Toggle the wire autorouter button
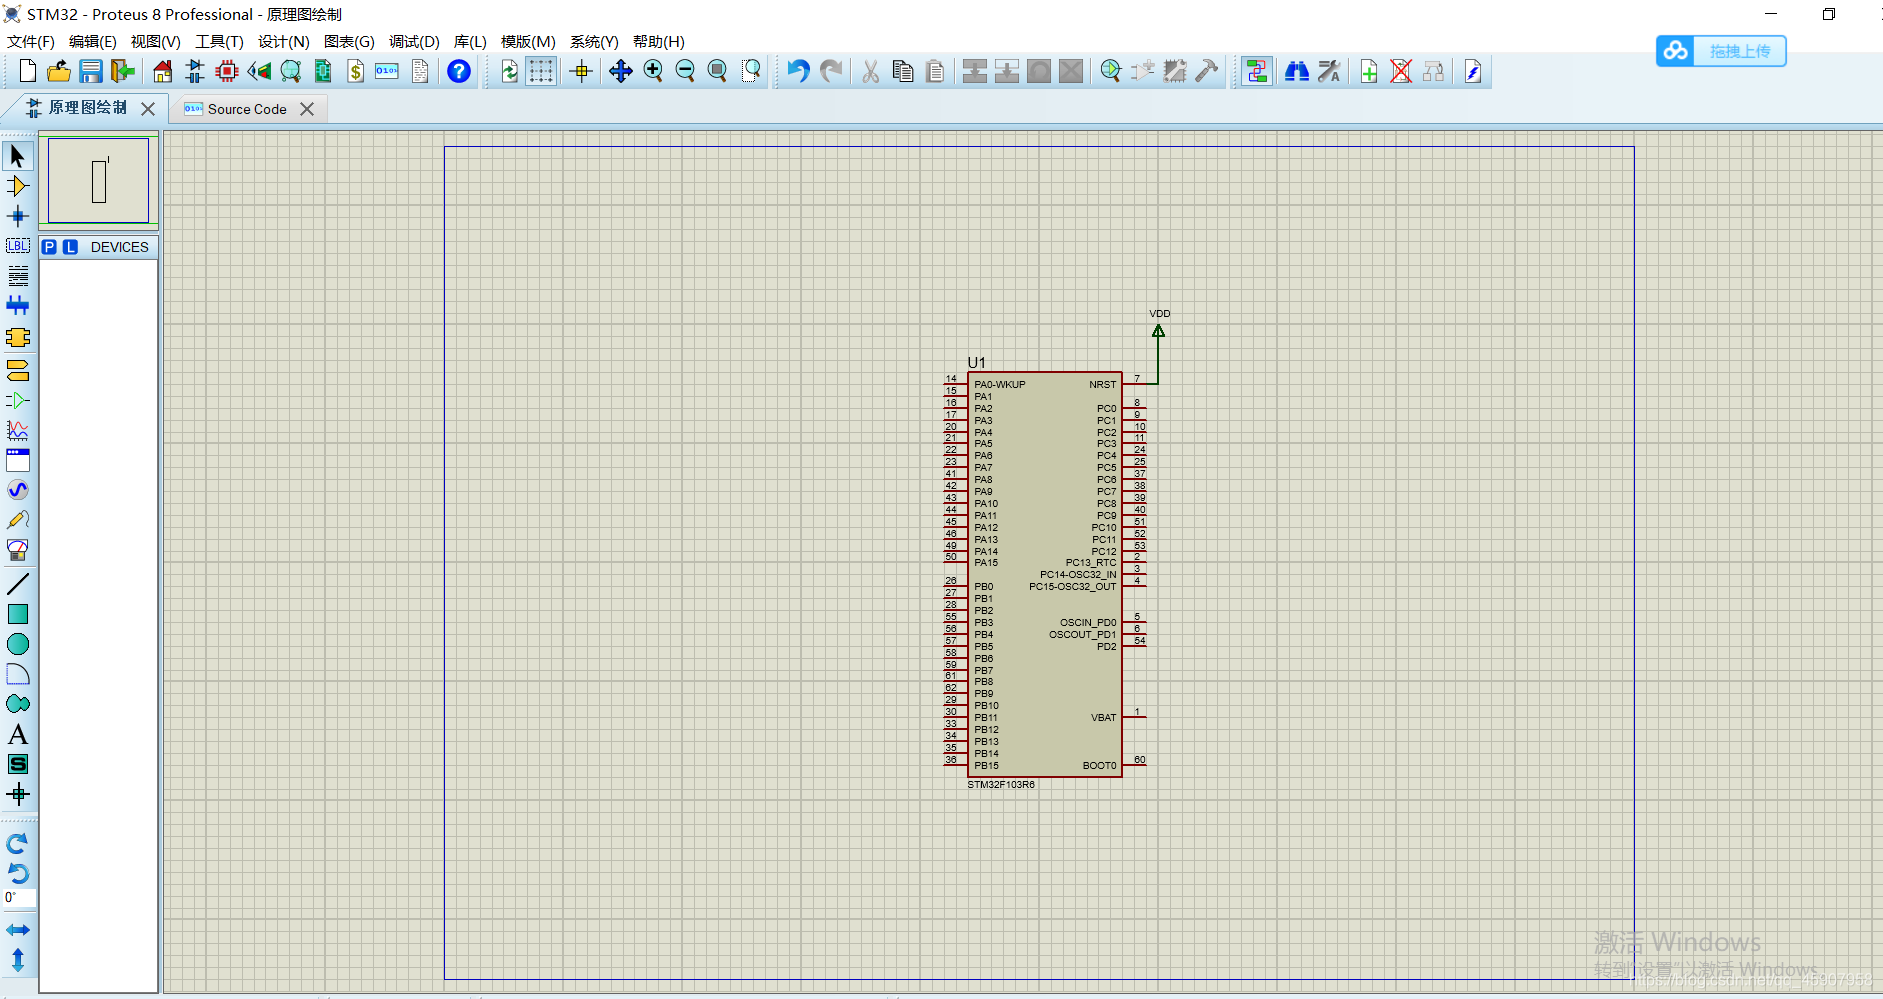Image resolution: width=1883 pixels, height=999 pixels. click(x=1257, y=71)
